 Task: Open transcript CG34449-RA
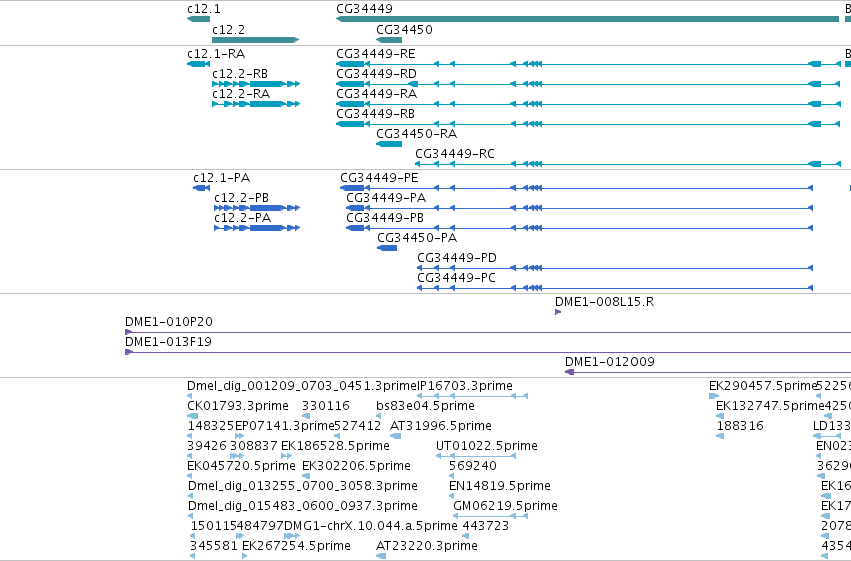tap(588, 104)
